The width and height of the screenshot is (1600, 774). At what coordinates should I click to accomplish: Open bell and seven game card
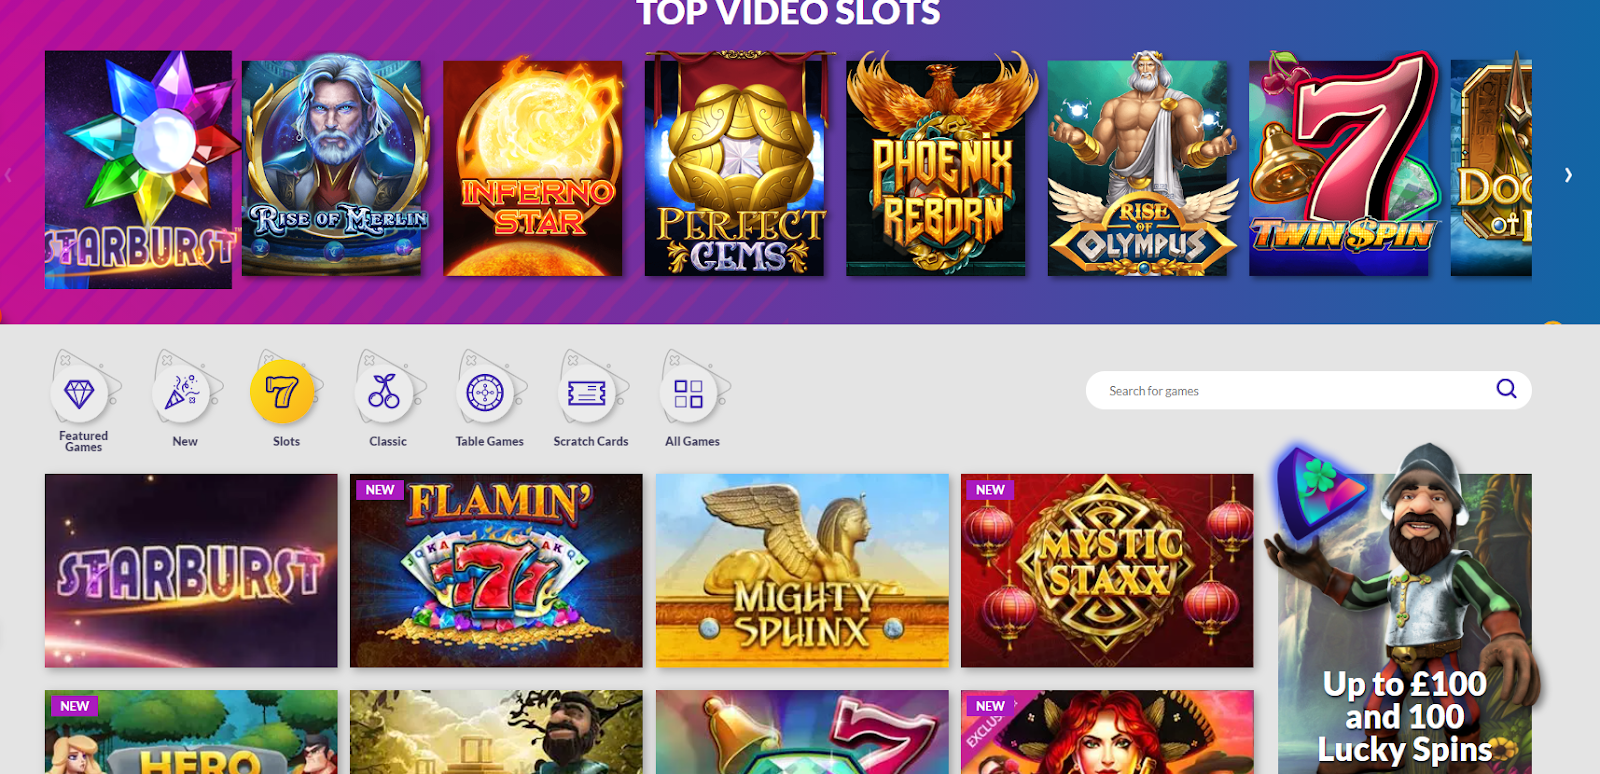click(x=802, y=732)
